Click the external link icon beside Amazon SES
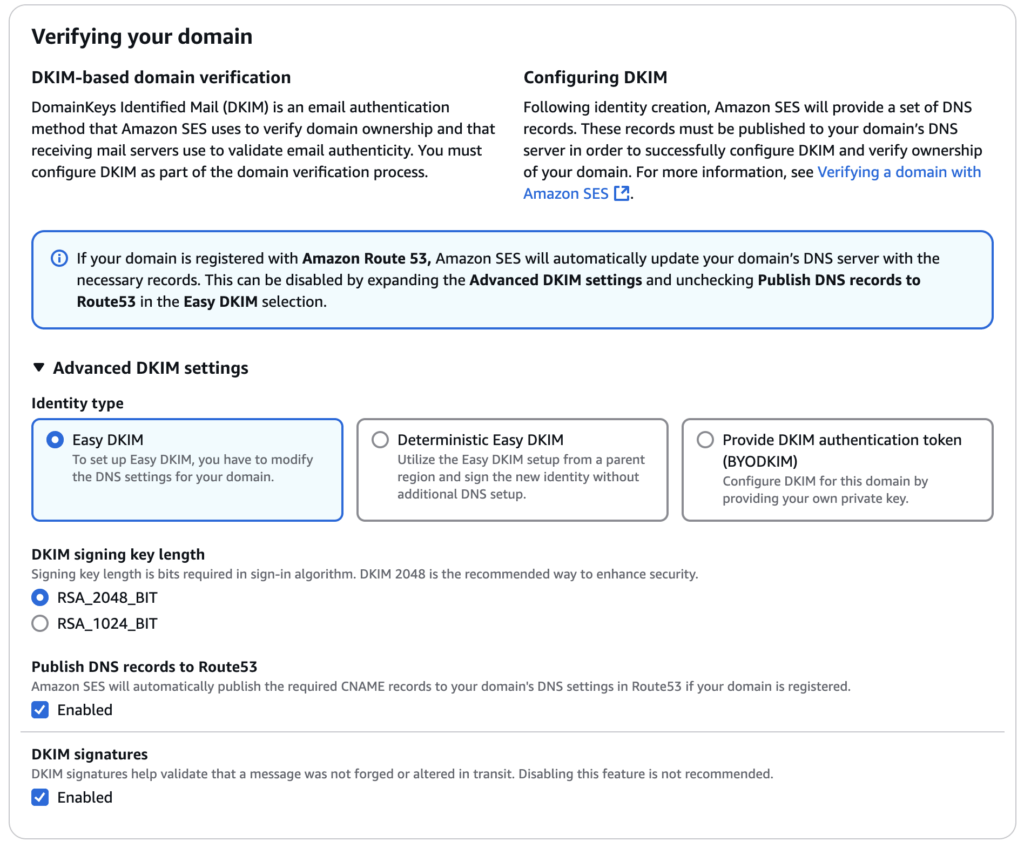Image resolution: width=1024 pixels, height=848 pixels. point(622,194)
